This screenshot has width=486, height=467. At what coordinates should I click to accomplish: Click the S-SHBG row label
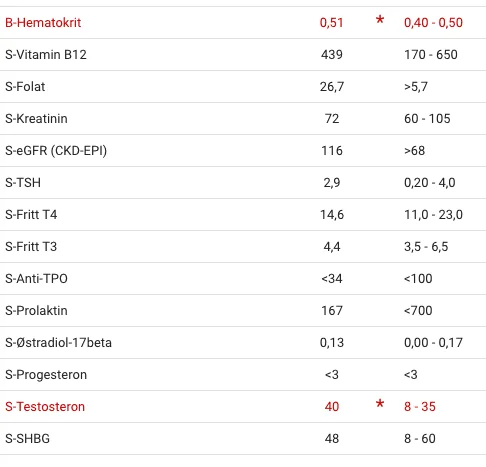click(27, 439)
